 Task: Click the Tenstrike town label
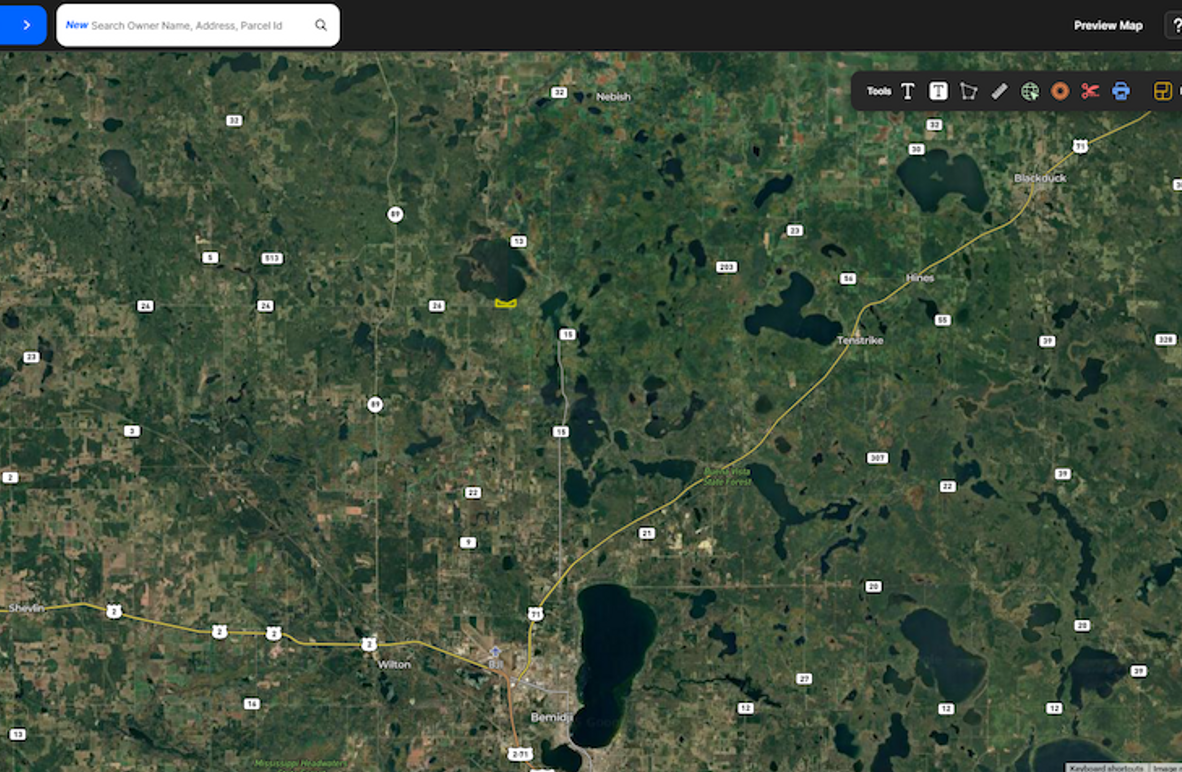(x=860, y=341)
